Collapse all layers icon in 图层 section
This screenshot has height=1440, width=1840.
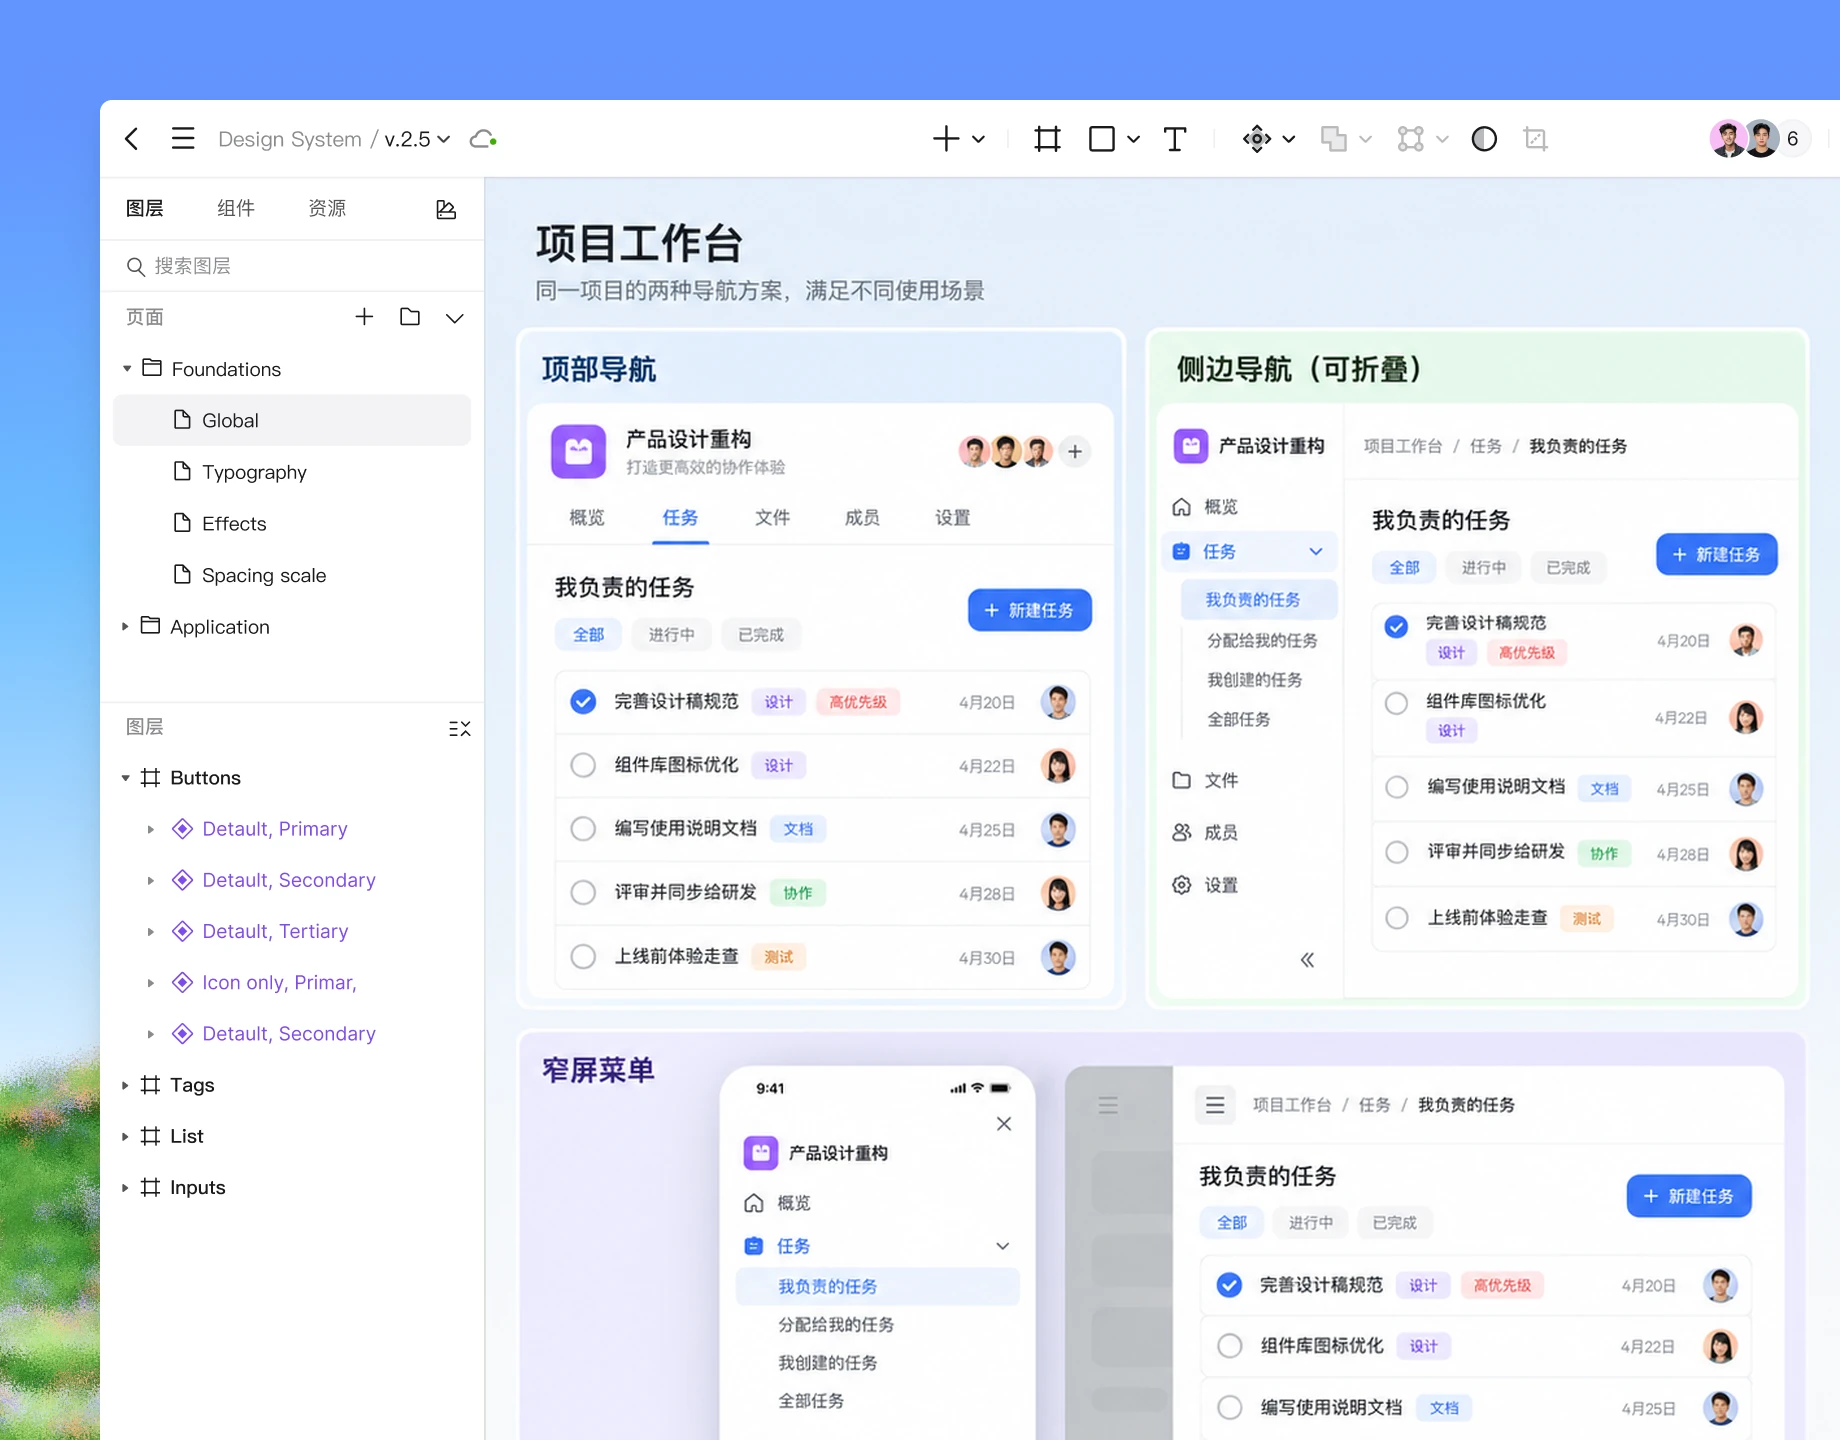click(459, 728)
